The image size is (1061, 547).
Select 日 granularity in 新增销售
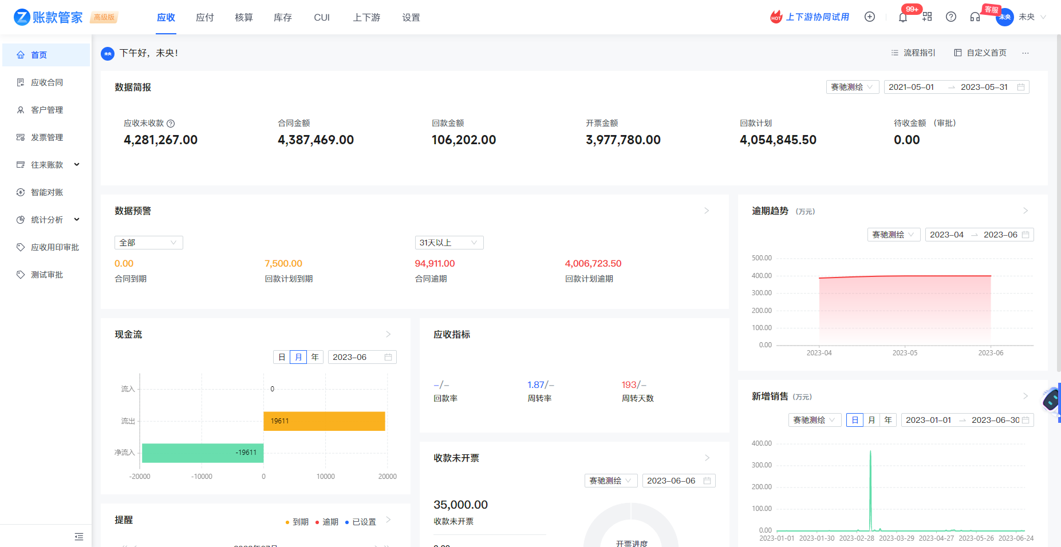point(855,420)
